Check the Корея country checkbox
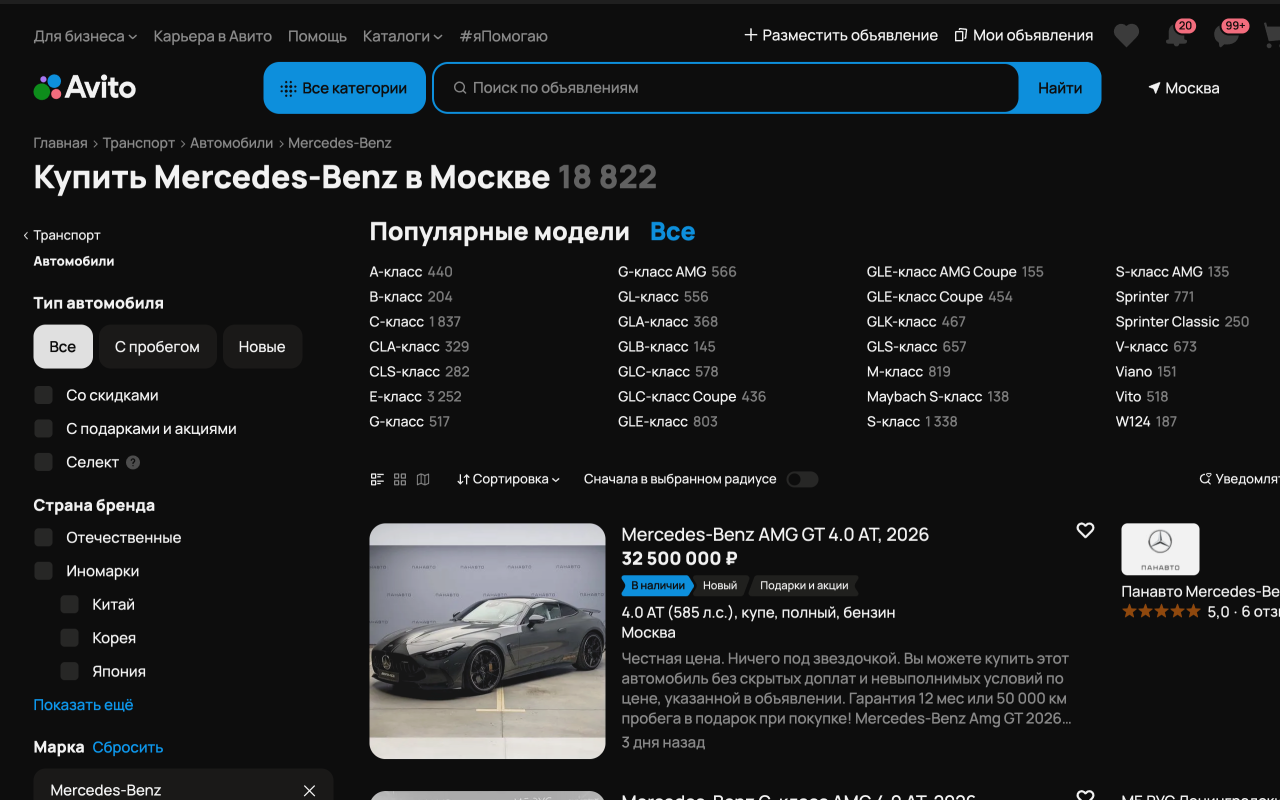Screen dimensions: 1280x800 tap(69, 638)
